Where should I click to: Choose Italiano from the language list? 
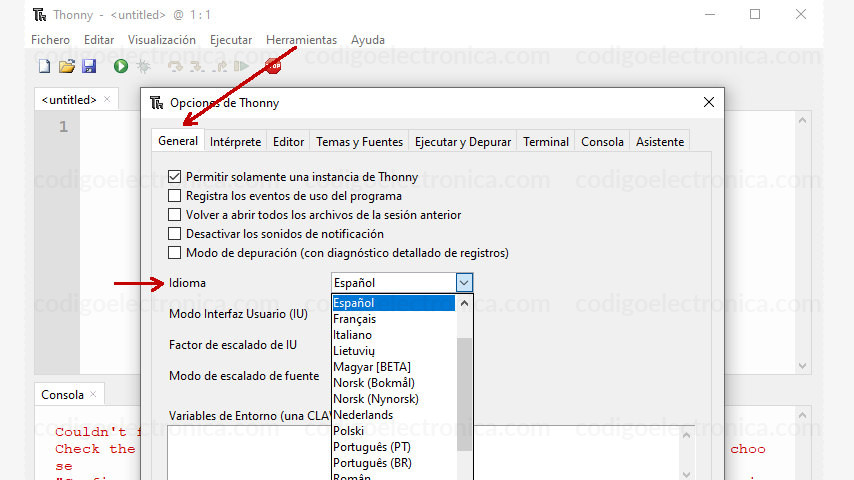coord(394,335)
